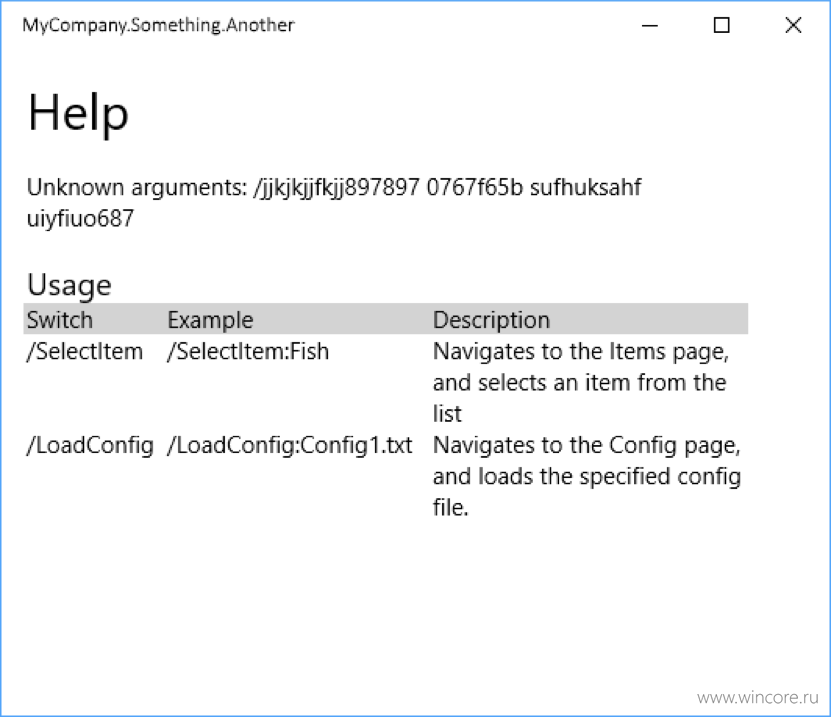Maximize the application window

pos(721,25)
